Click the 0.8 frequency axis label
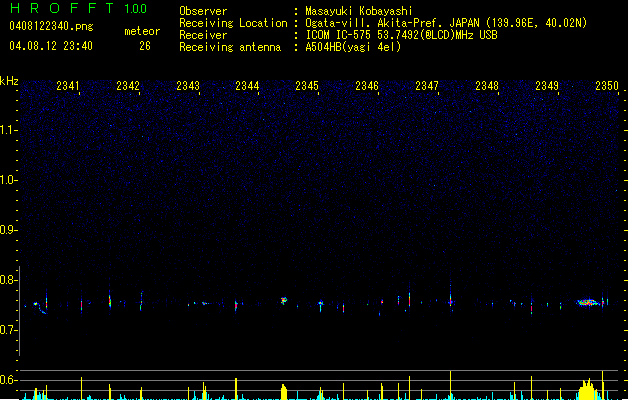The height and width of the screenshot is (400, 629). tap(7, 280)
